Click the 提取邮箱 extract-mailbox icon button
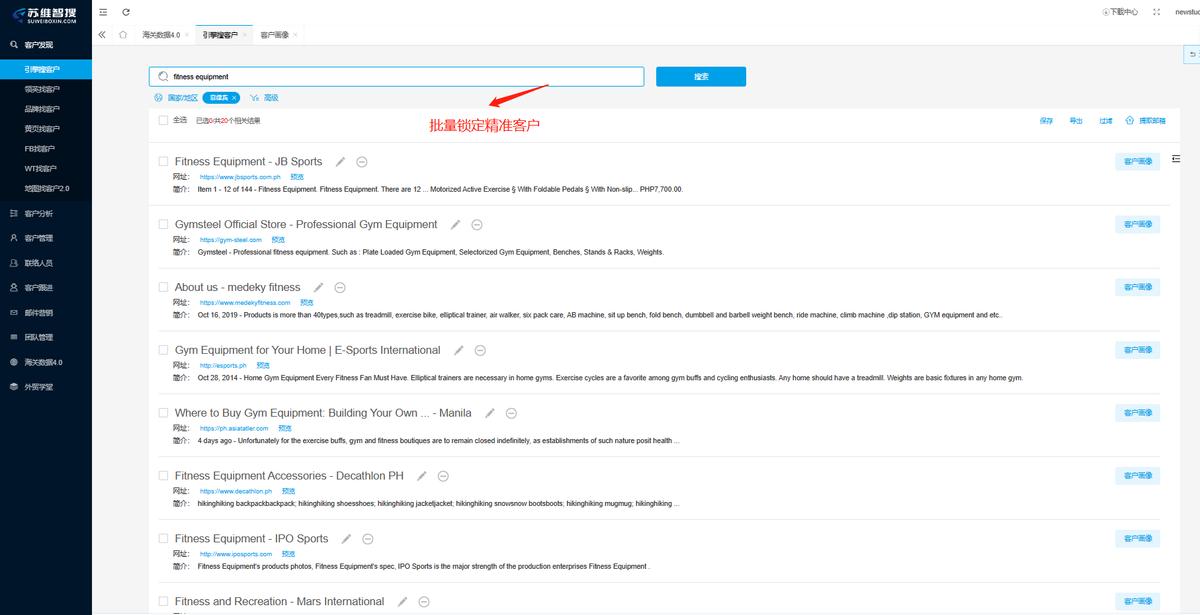 click(1145, 120)
